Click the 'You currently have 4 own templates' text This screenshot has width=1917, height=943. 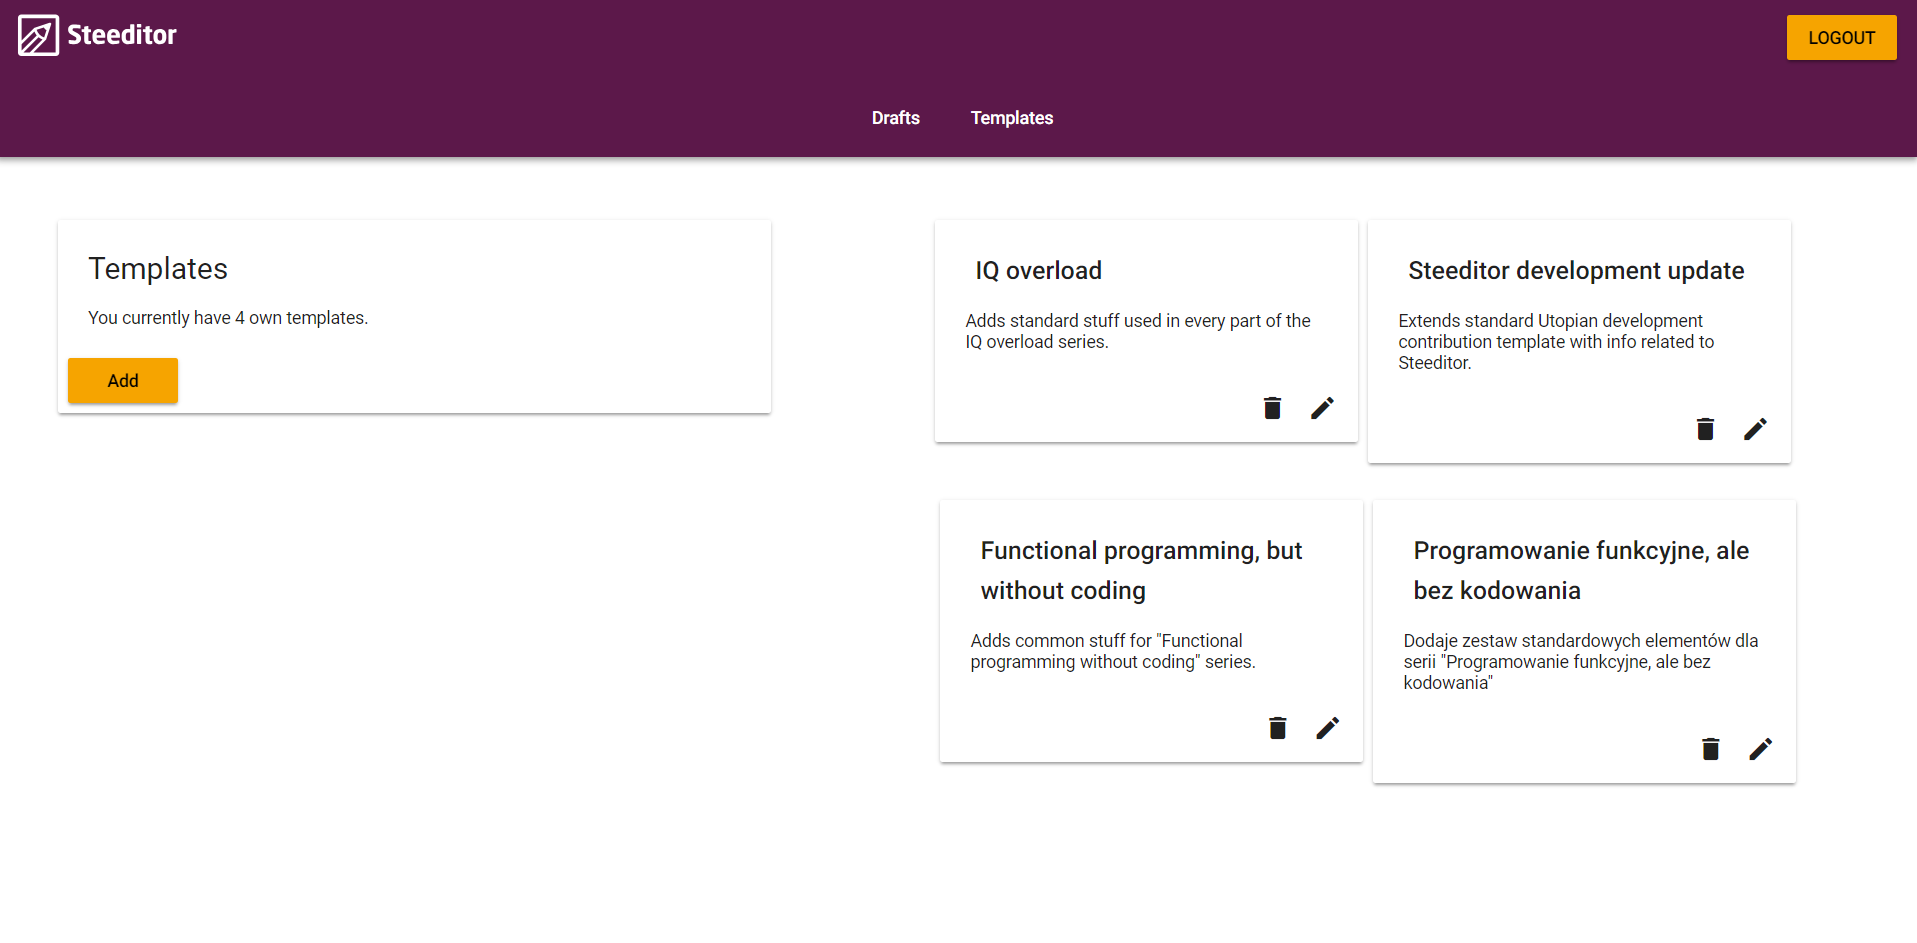[228, 318]
